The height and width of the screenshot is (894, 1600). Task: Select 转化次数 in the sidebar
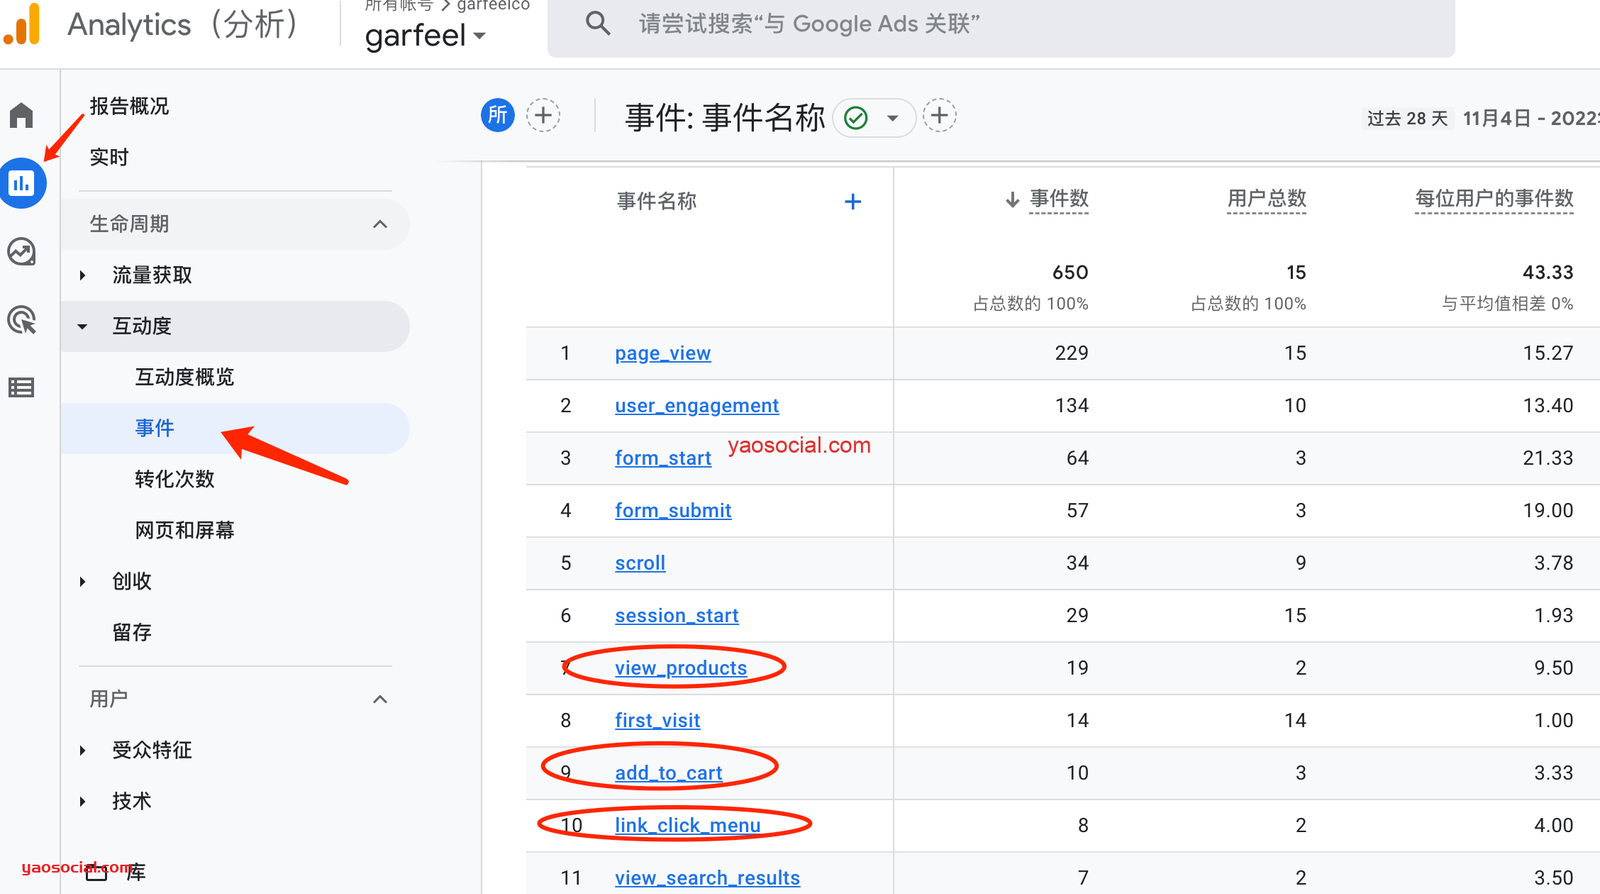pyautogui.click(x=175, y=479)
